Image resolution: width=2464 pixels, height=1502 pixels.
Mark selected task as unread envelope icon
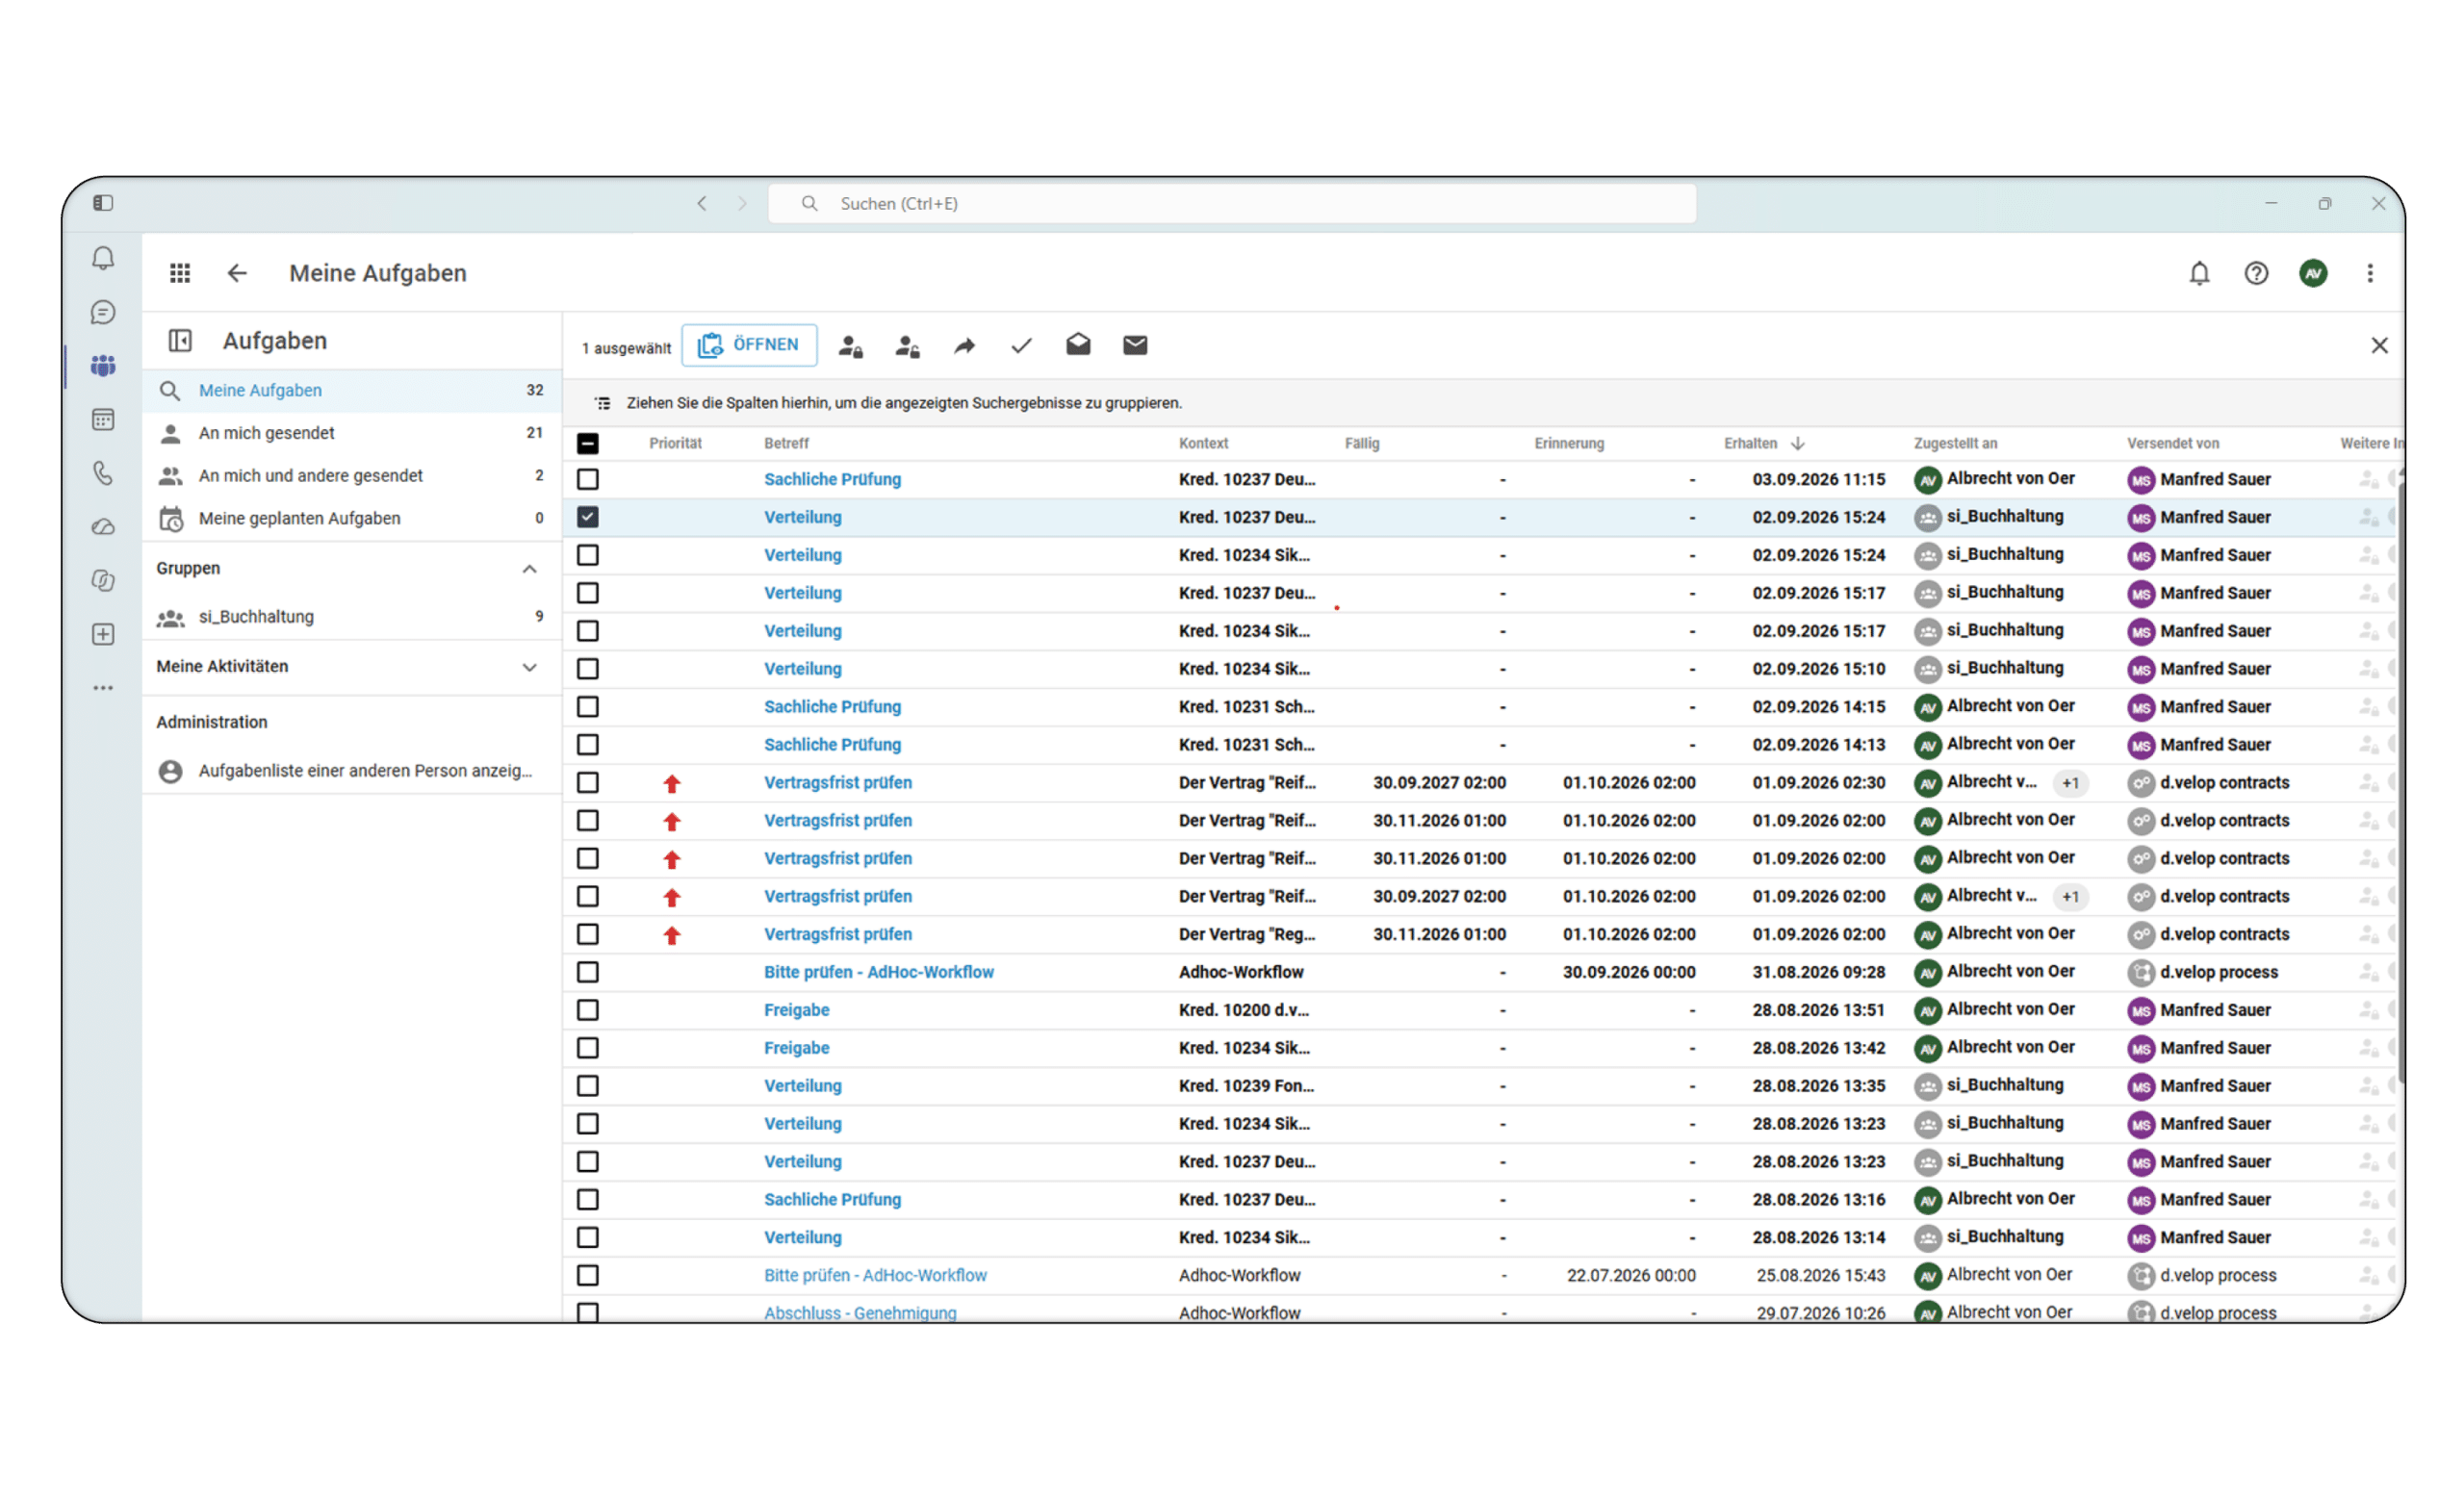pos(1135,346)
